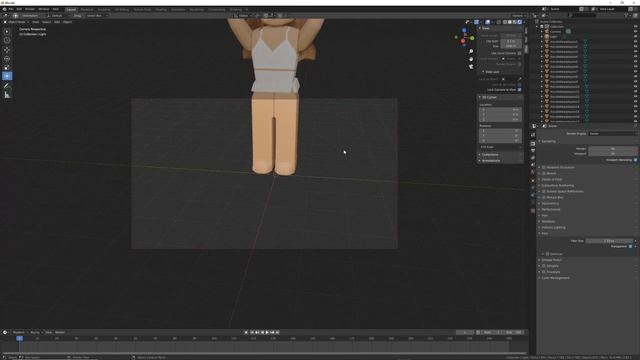Select the Measure tool

[x=7, y=95]
